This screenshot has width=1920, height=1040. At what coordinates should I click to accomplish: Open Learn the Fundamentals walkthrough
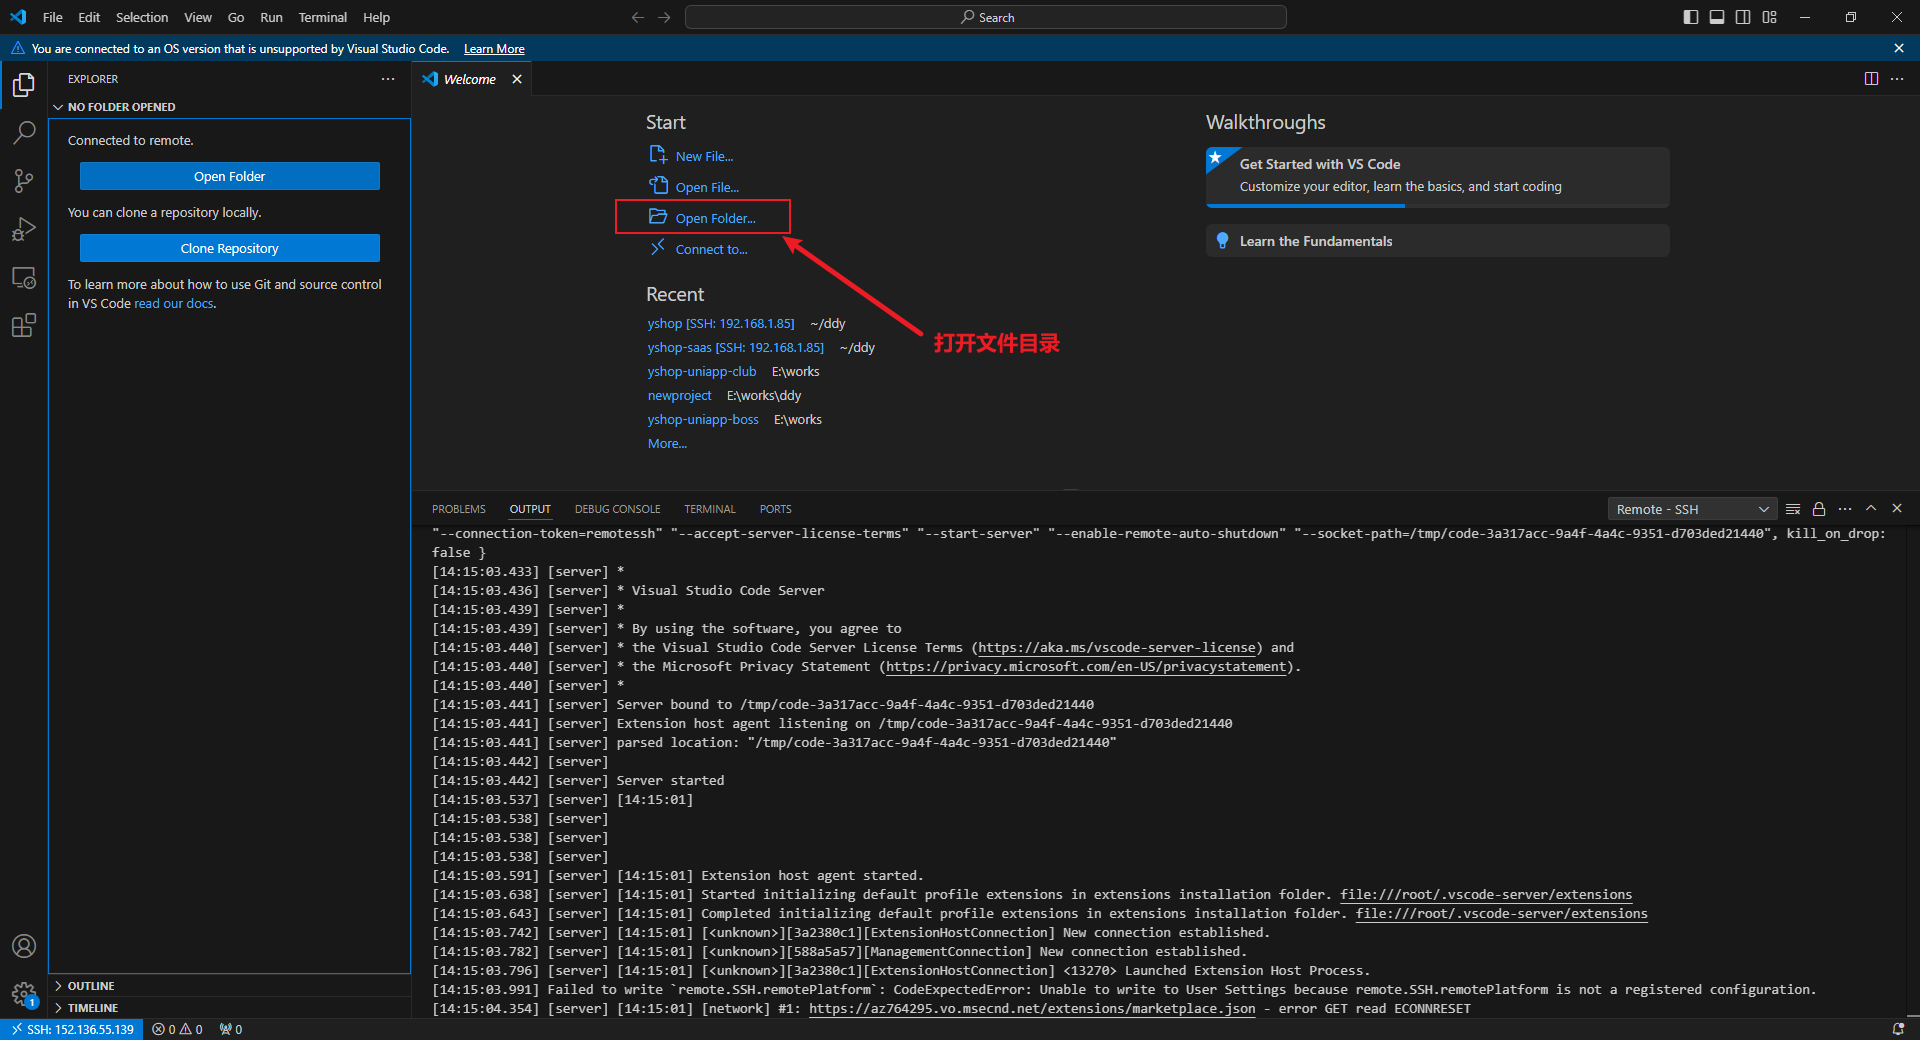[1437, 241]
